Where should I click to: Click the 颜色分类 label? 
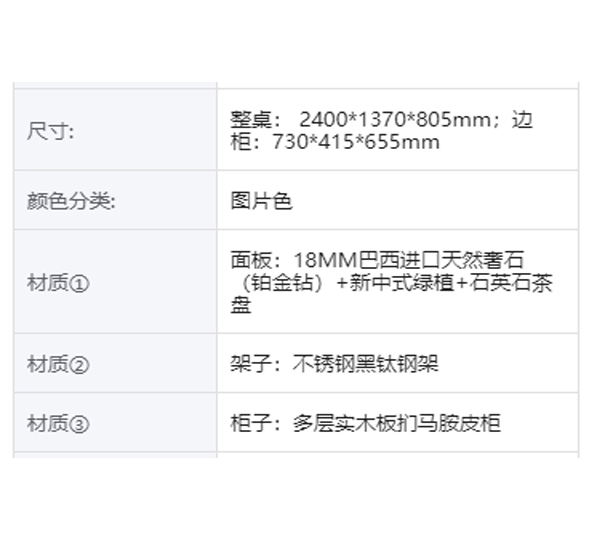(71, 201)
